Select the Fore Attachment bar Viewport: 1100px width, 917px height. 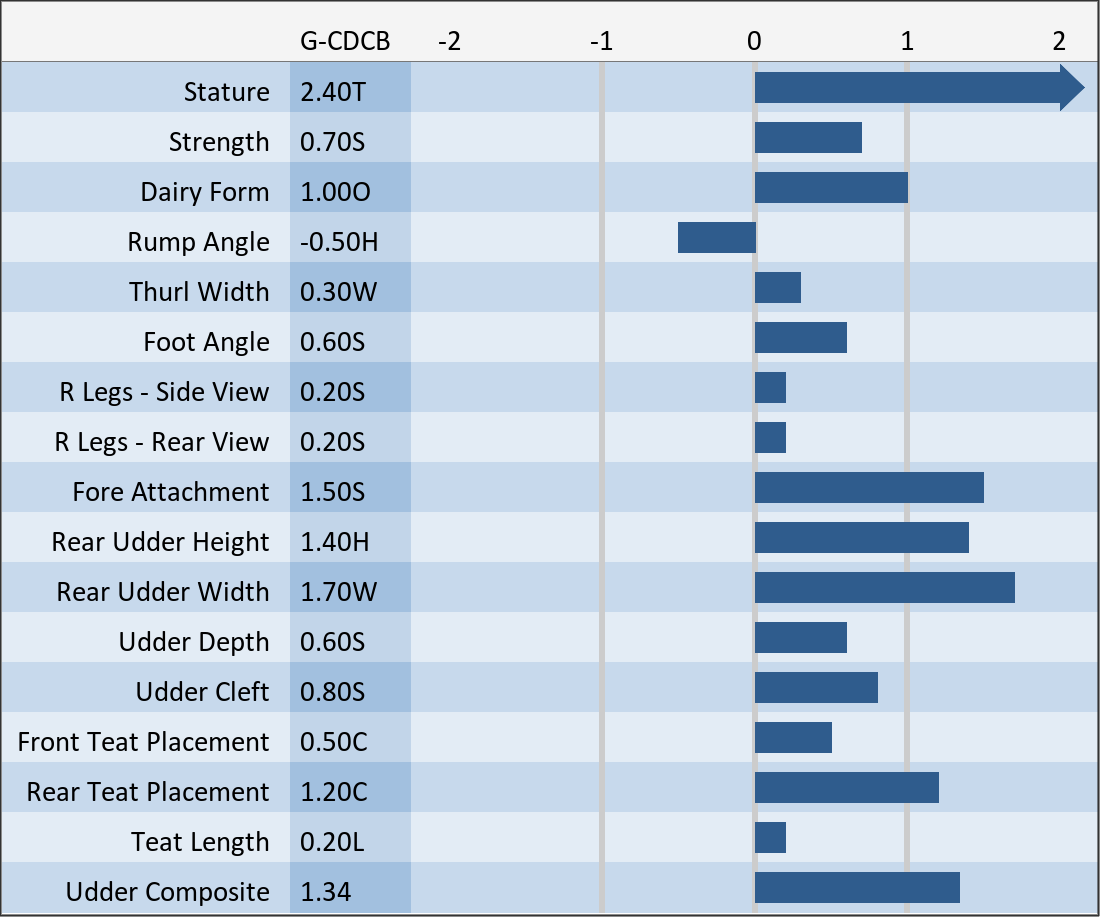coord(869,488)
